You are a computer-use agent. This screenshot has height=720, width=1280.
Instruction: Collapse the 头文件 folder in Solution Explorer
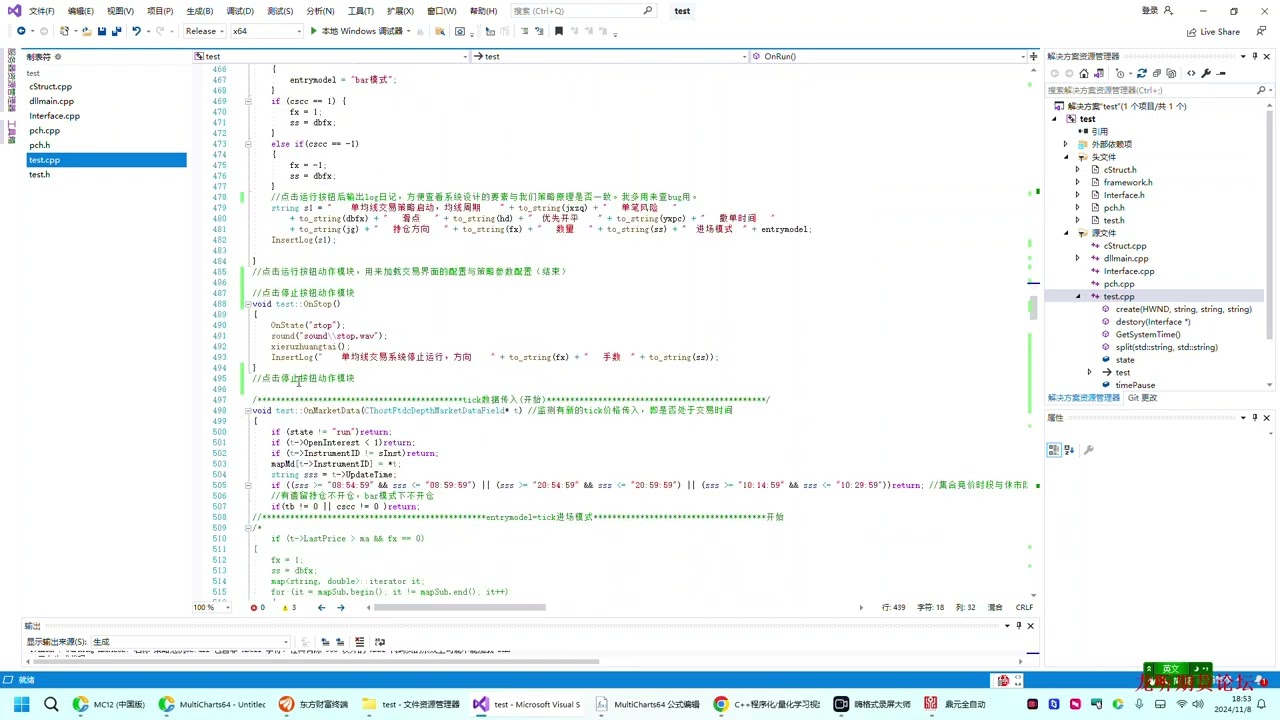(1066, 157)
